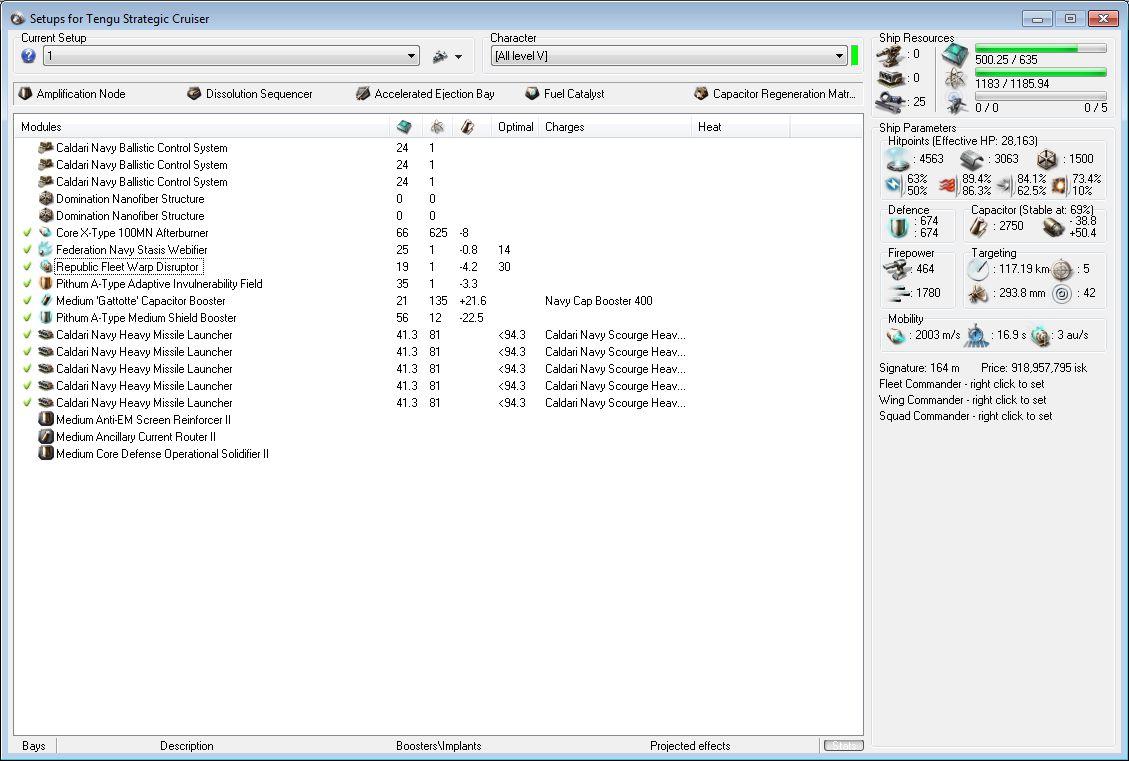Click second Domination Nanofiber Structure icon
The height and width of the screenshot is (761, 1129).
[x=46, y=215]
